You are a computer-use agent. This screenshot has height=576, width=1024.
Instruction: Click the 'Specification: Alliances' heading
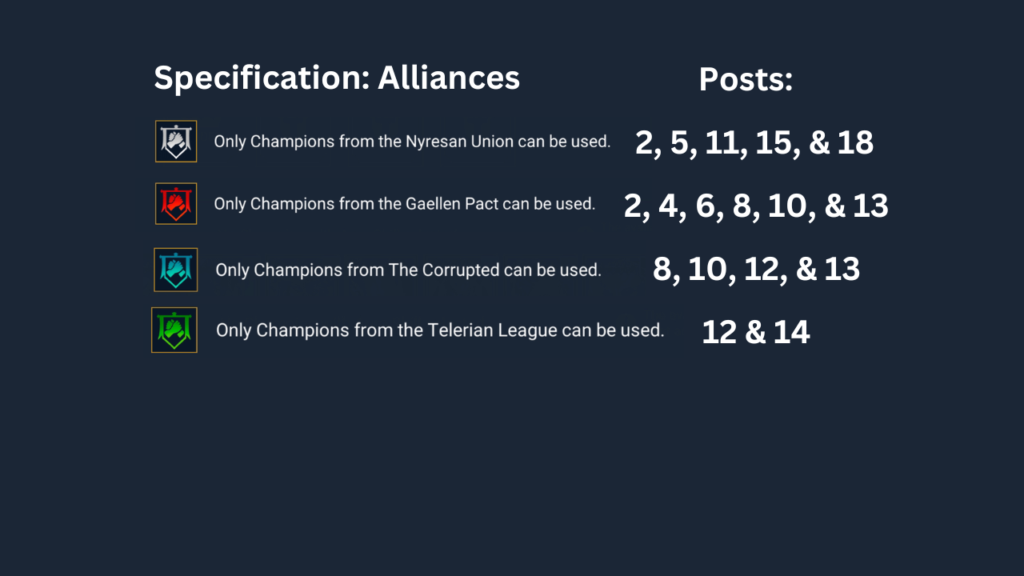coord(336,78)
